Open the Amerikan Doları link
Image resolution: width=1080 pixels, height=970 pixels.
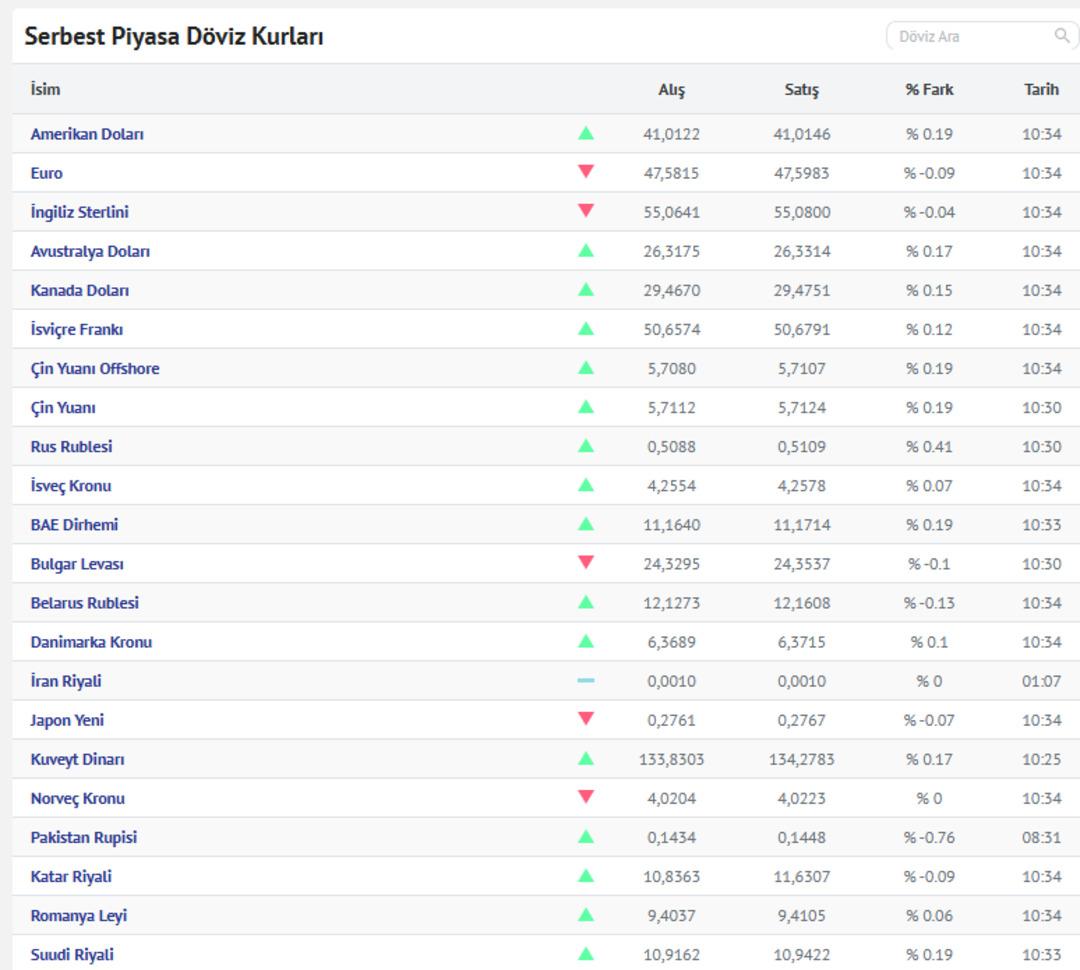pyautogui.click(x=87, y=134)
